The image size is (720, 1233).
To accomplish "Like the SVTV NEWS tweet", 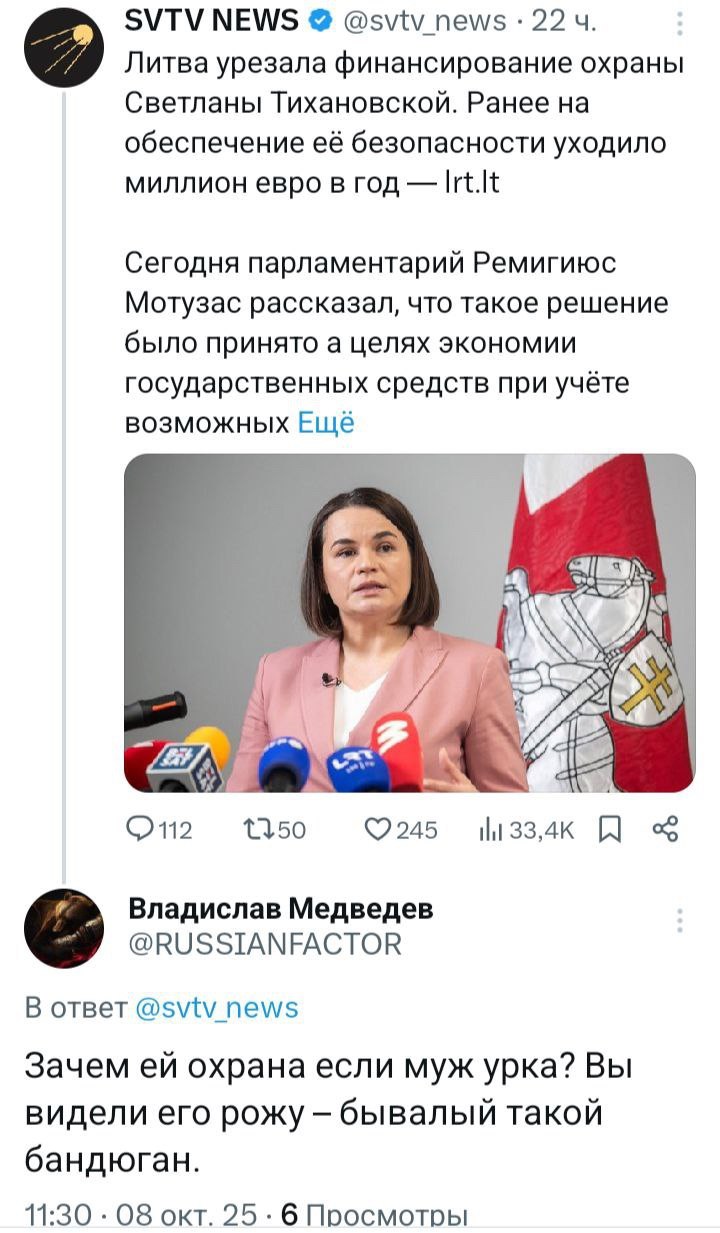I will (x=401, y=829).
